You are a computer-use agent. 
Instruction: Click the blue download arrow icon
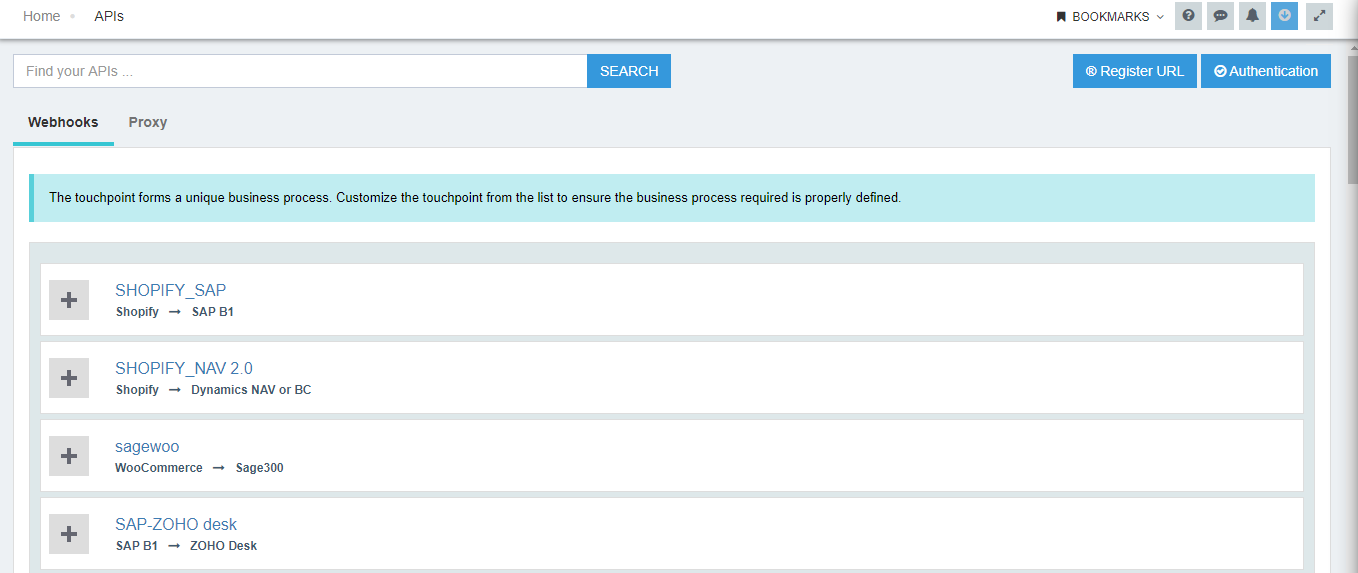coord(1284,16)
